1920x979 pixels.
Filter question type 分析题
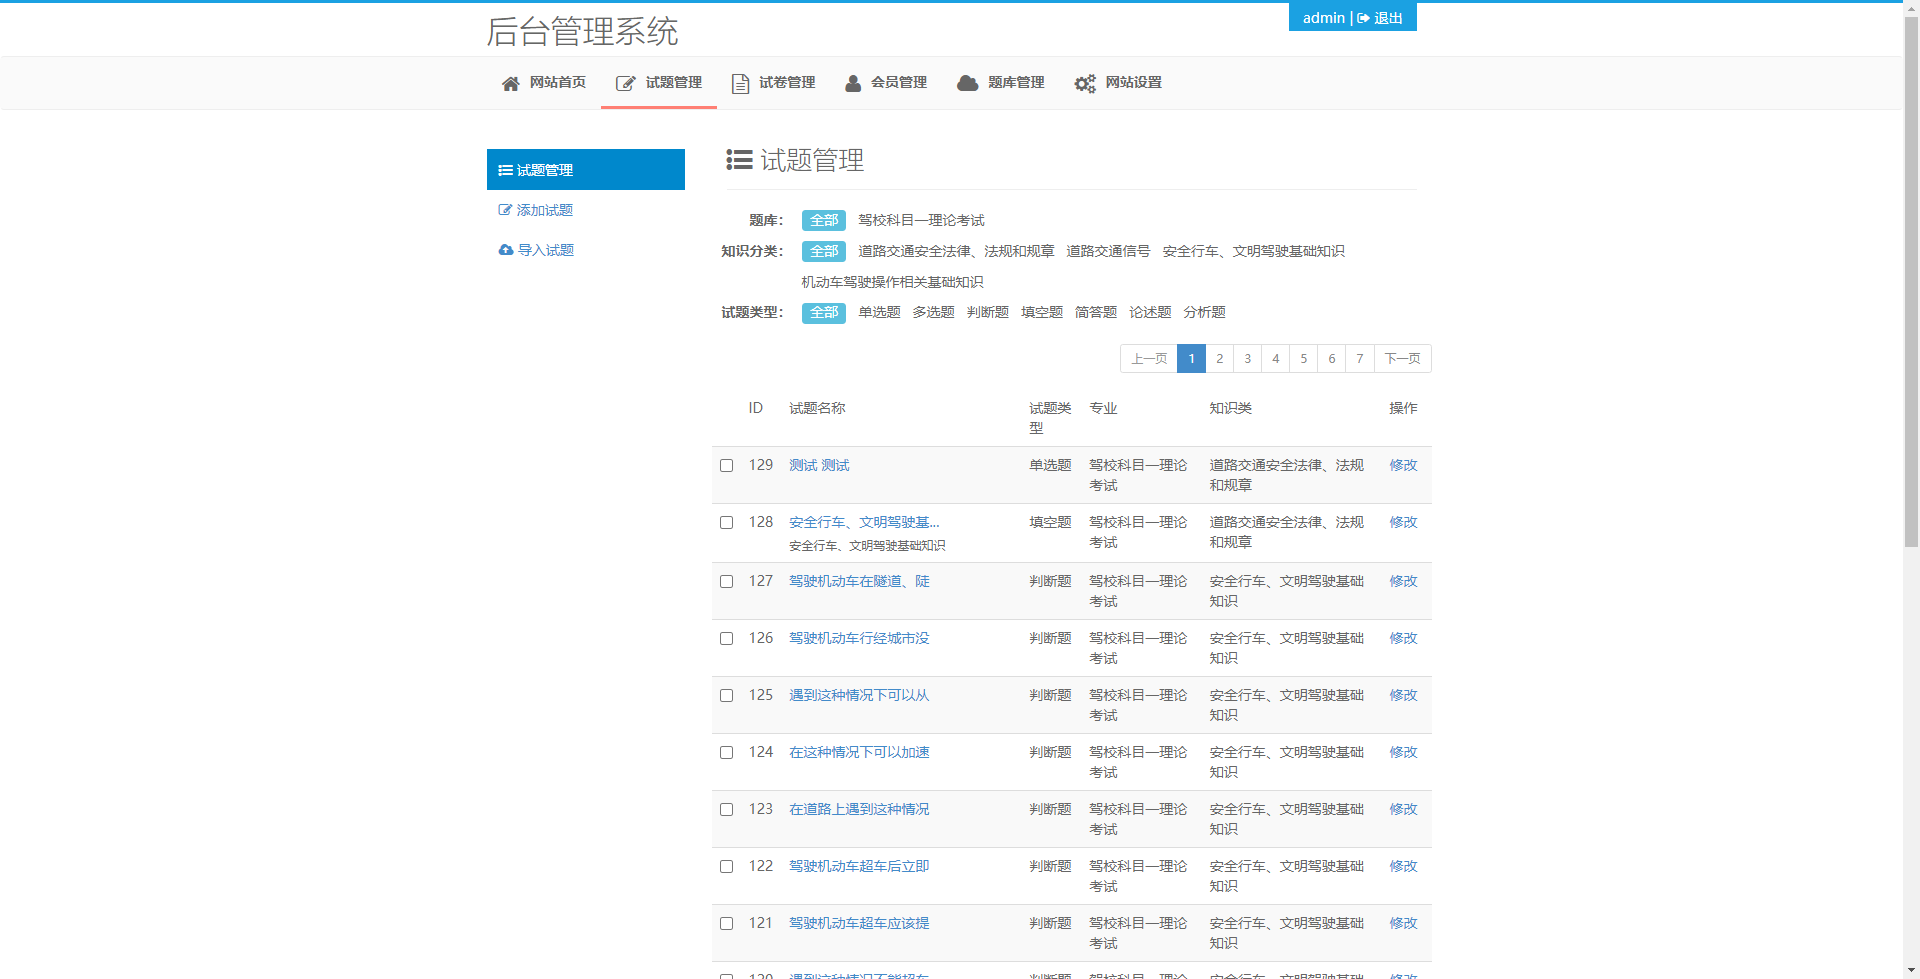click(x=1204, y=312)
